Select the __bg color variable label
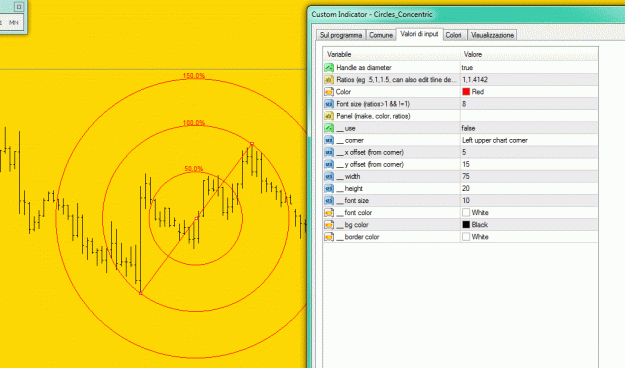 click(x=352, y=225)
